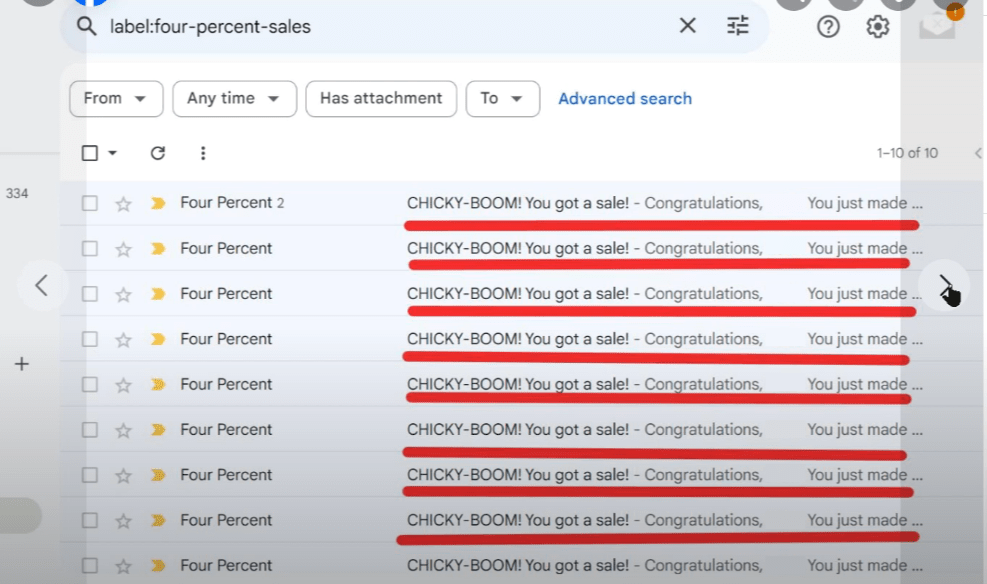Toggle importance marker on second email row
This screenshot has height=584, width=987.
coord(158,249)
